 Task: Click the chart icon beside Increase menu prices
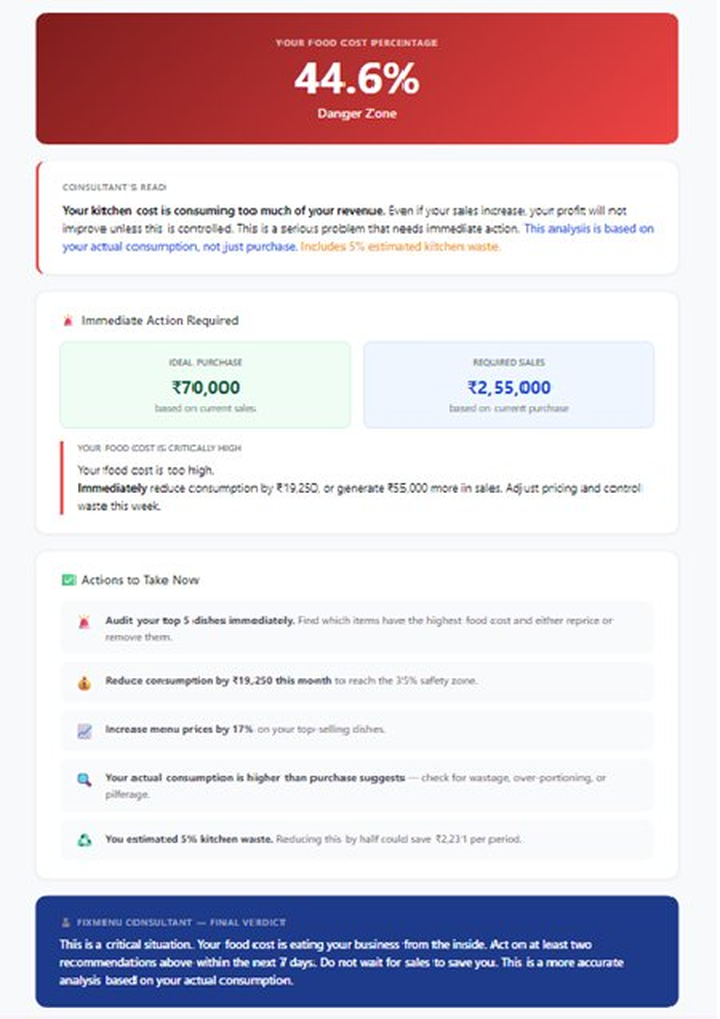(84, 730)
